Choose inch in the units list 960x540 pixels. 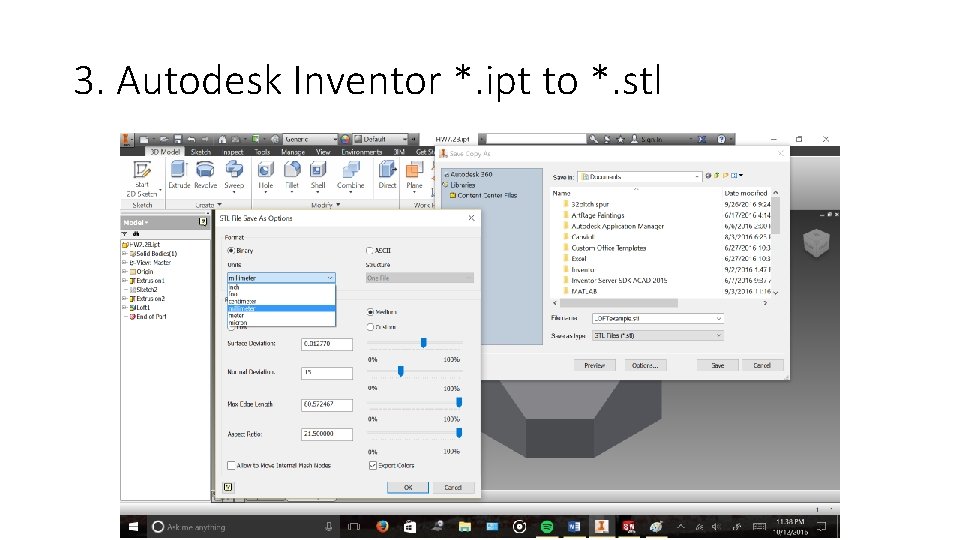(281, 287)
